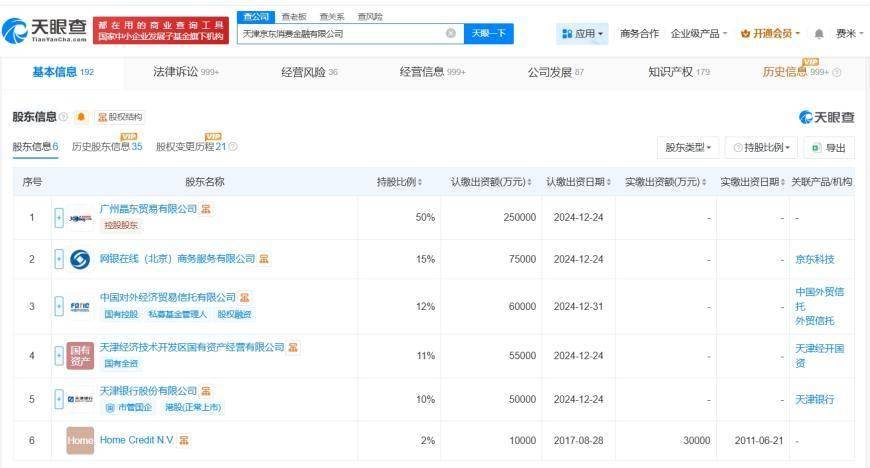Viewport: 870px width, 468px height.
Task: Click the Home Credit N.V. logo thumbnail
Action: (x=80, y=440)
